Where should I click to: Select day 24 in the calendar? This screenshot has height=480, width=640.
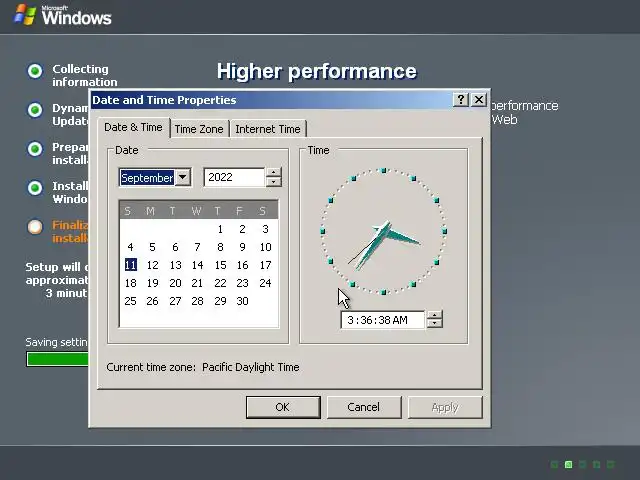coord(265,283)
